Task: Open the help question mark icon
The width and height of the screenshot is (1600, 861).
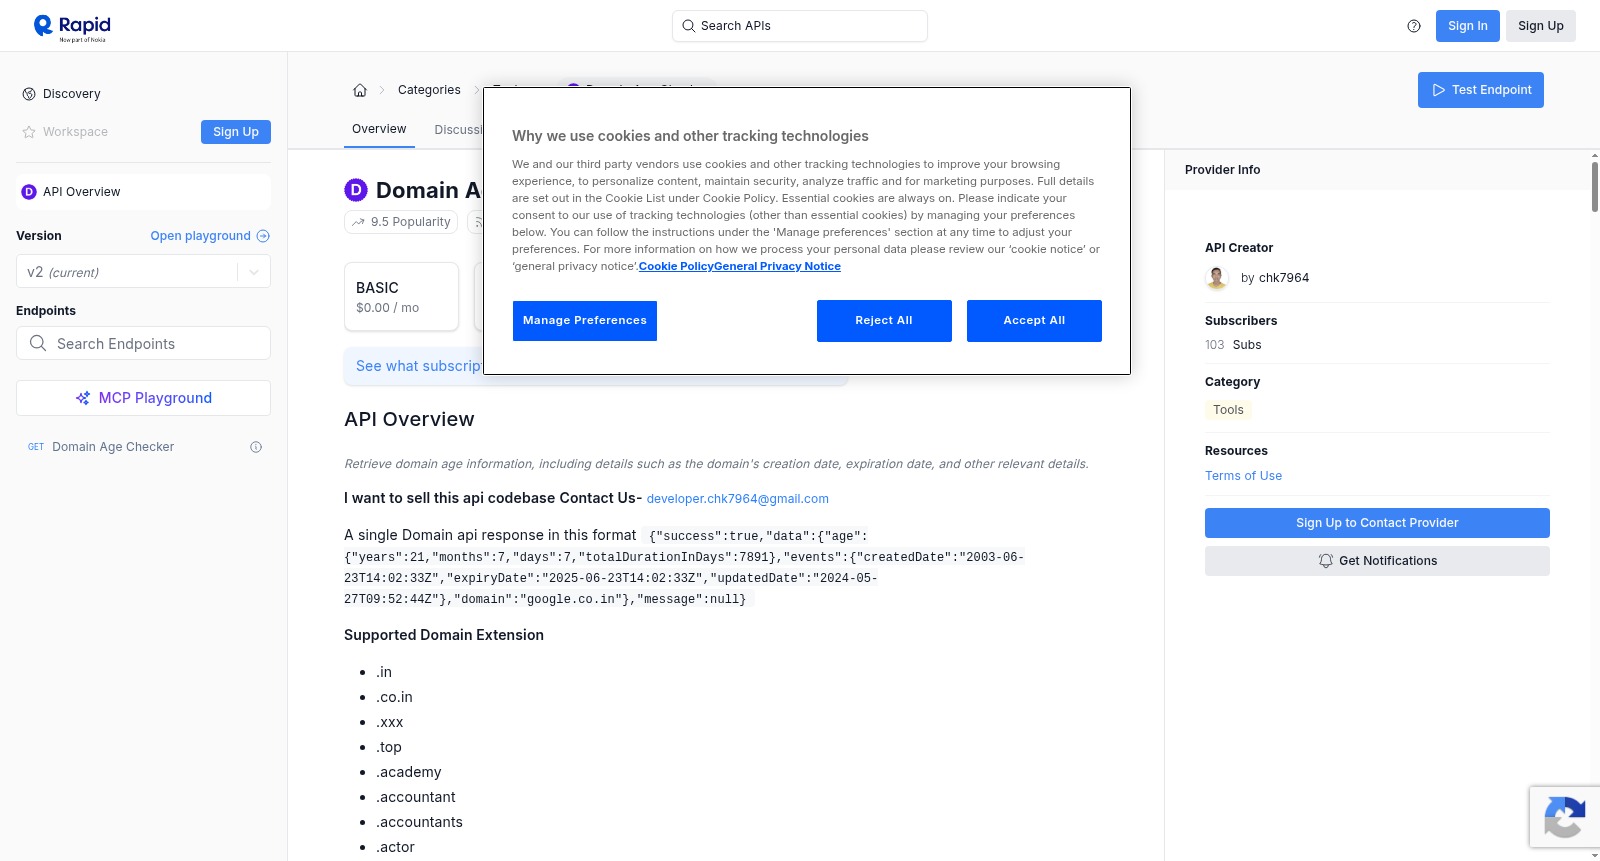Action: (x=1414, y=26)
